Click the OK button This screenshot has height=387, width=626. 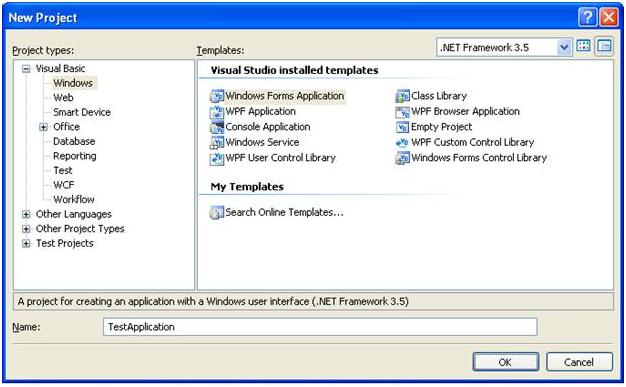tap(505, 362)
